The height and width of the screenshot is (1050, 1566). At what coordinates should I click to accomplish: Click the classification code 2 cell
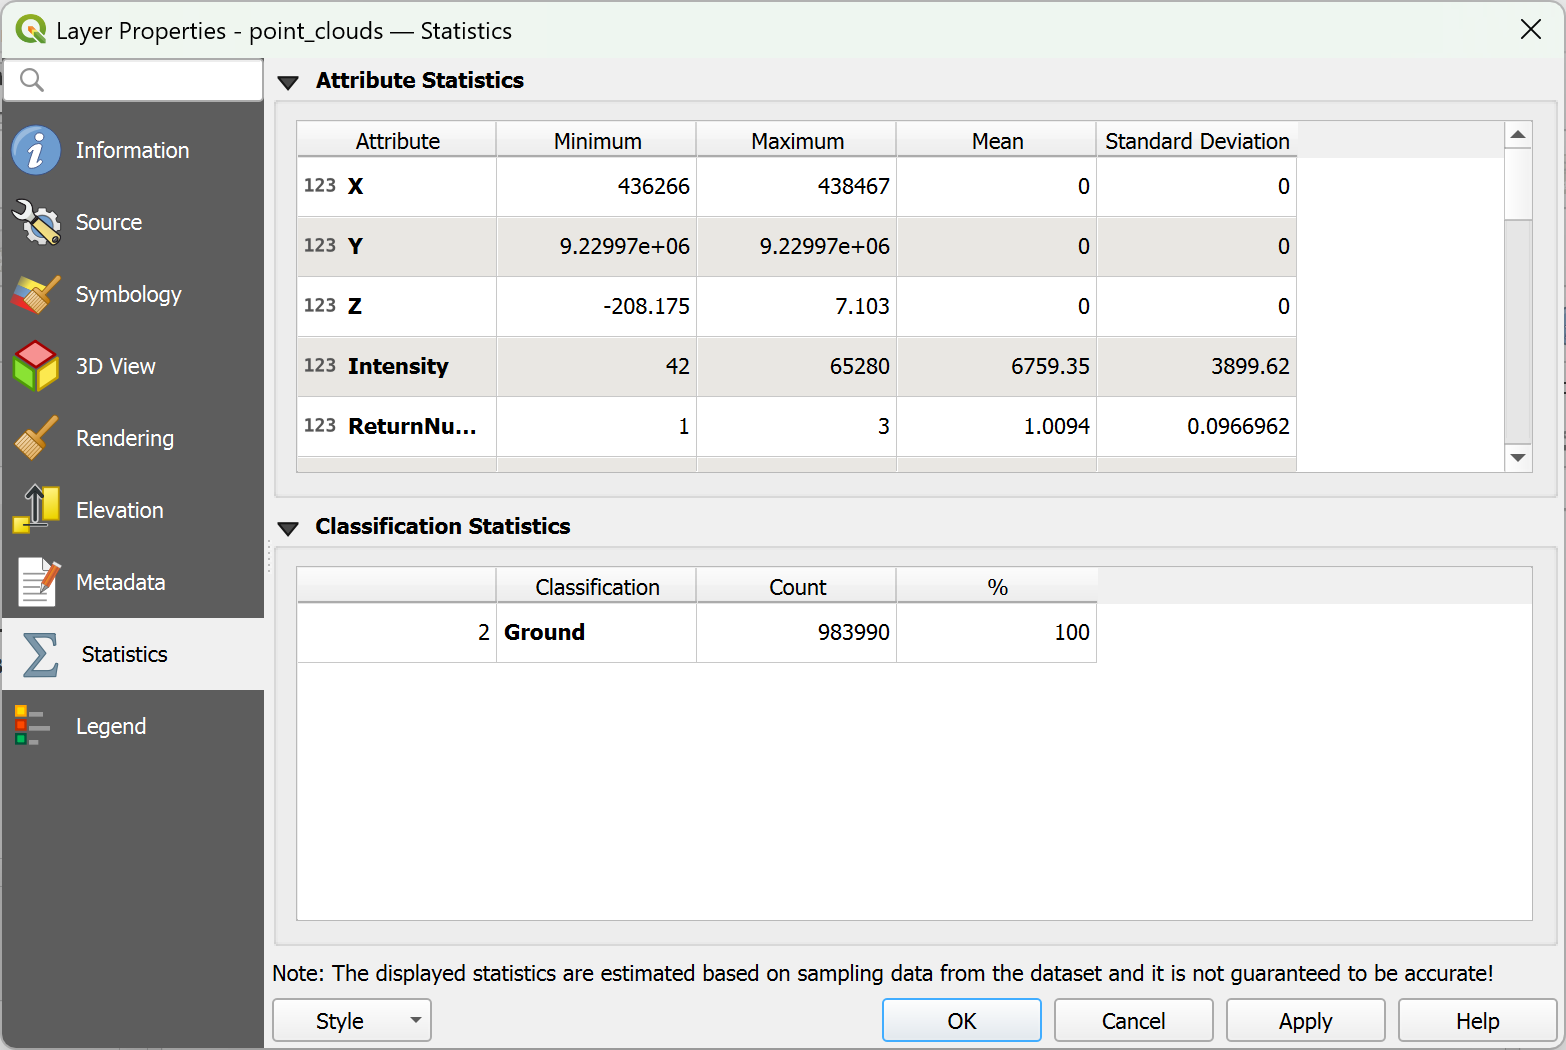[x=397, y=632]
